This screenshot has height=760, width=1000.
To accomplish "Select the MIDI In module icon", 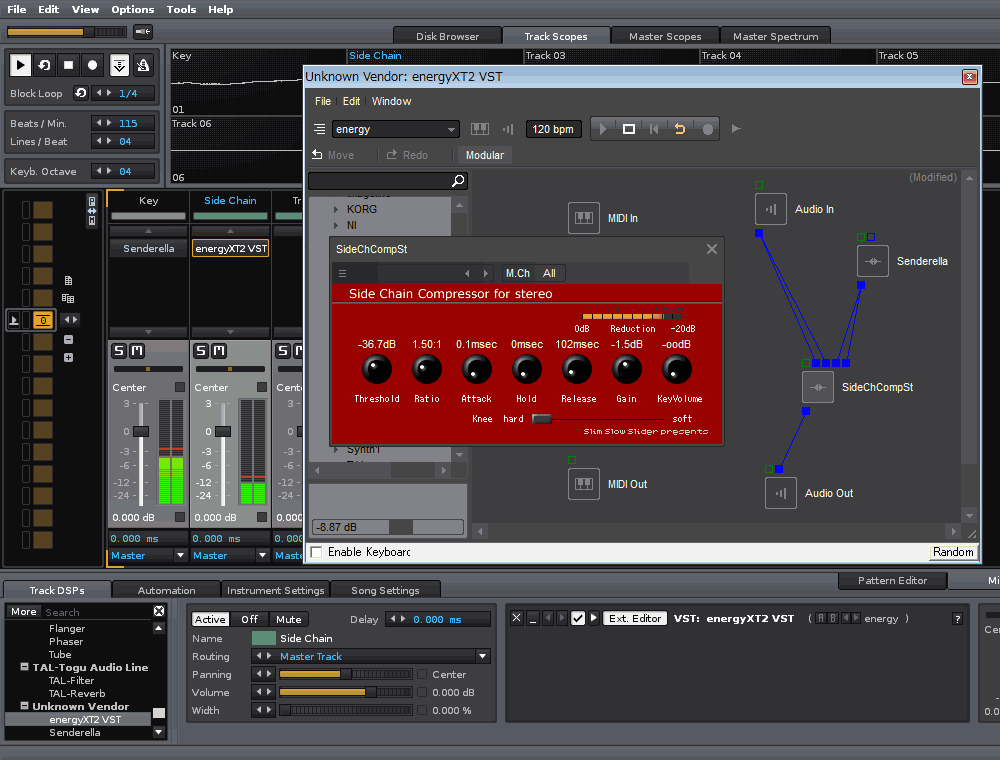I will 584,218.
